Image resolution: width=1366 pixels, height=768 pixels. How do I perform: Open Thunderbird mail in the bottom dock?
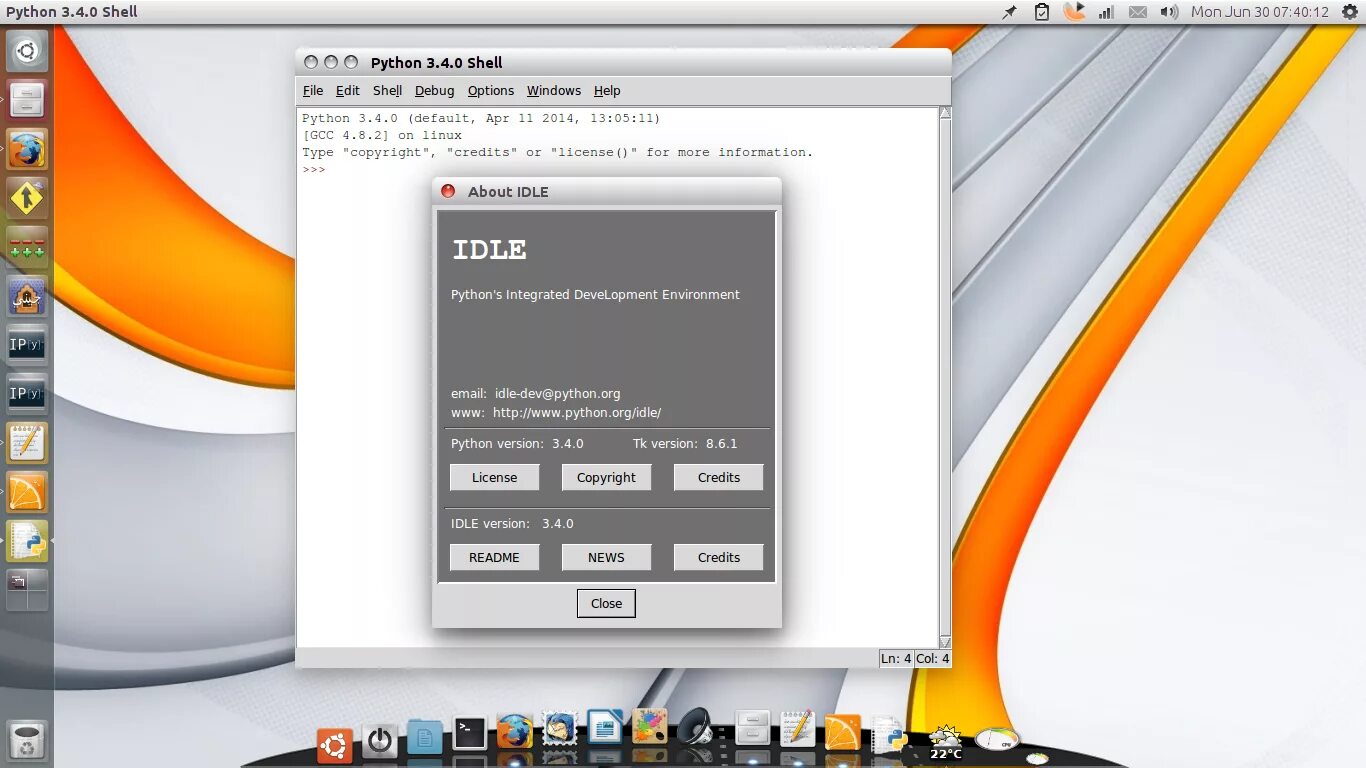click(x=560, y=729)
